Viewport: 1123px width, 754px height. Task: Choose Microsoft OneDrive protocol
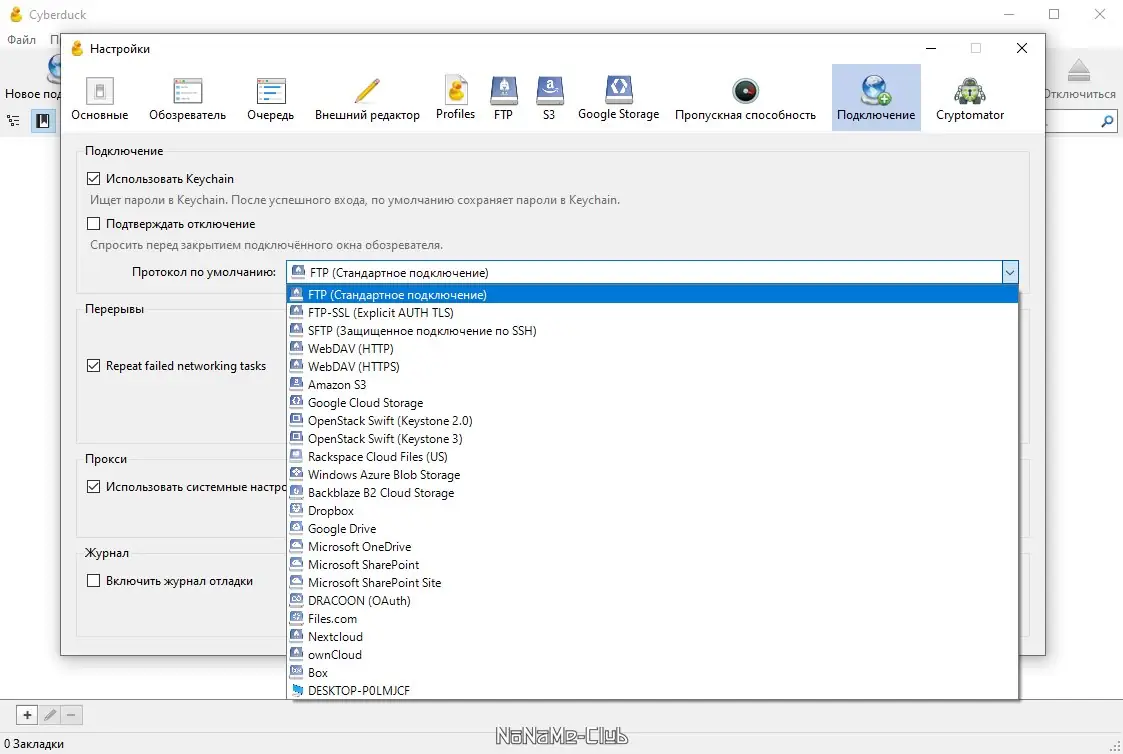click(x=652, y=546)
